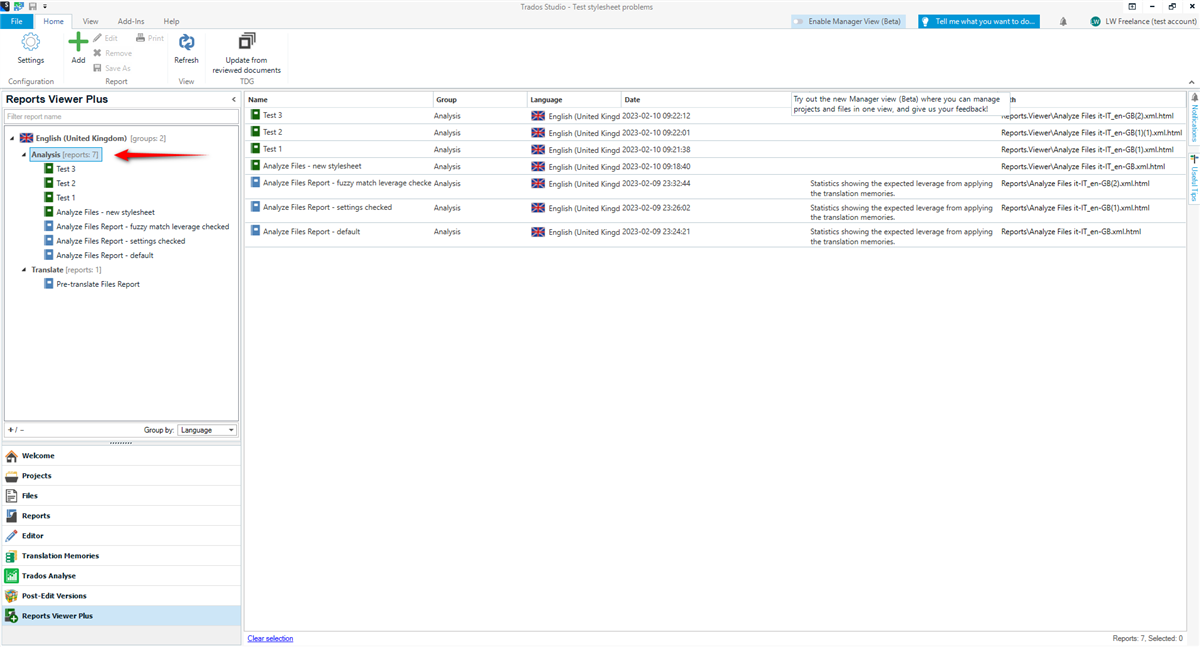Click the green Add report icon
This screenshot has width=1200, height=647.
[78, 45]
